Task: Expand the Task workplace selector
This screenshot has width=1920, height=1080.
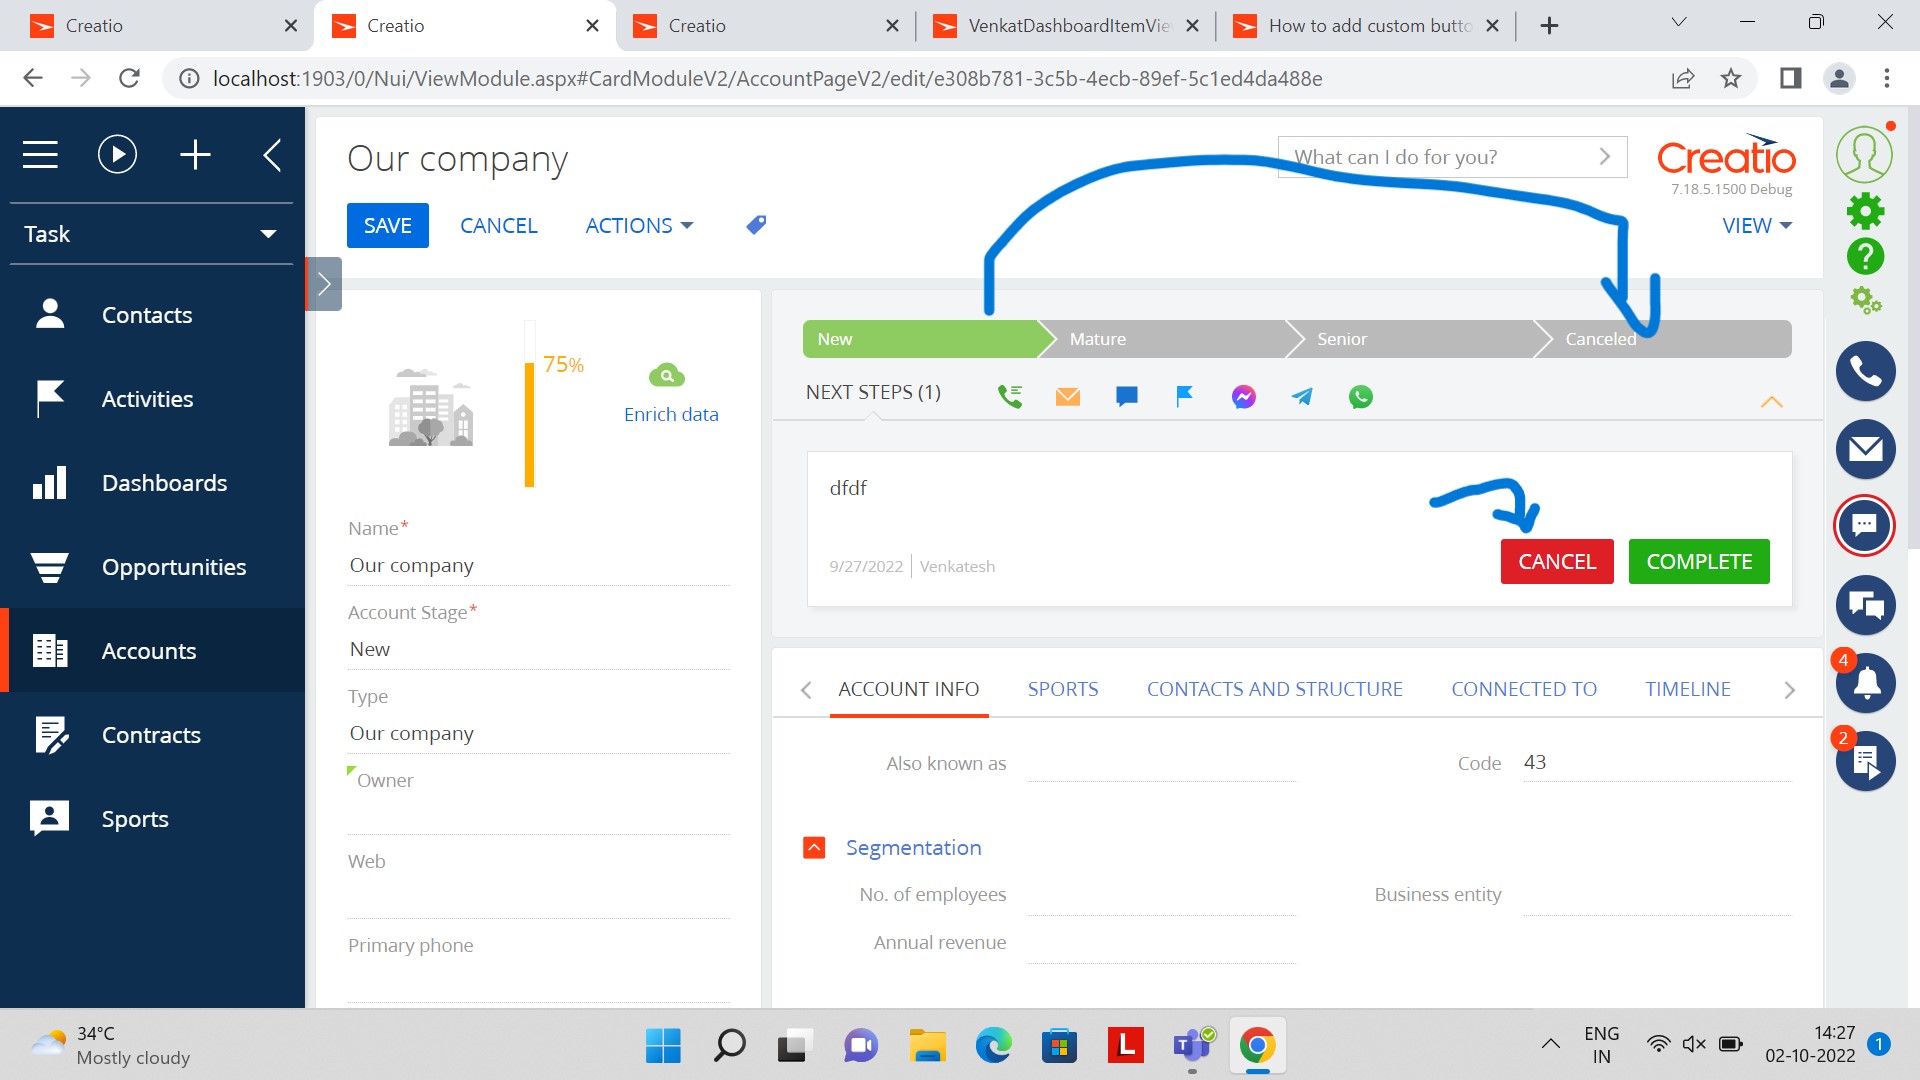Action: pyautogui.click(x=267, y=233)
